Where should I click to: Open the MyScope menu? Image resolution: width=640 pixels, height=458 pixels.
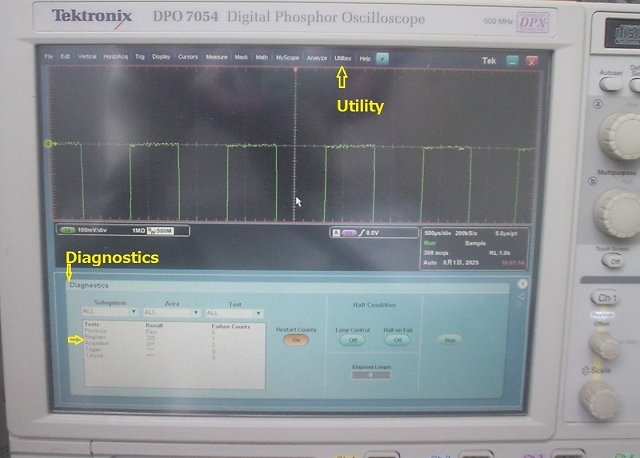[x=287, y=58]
